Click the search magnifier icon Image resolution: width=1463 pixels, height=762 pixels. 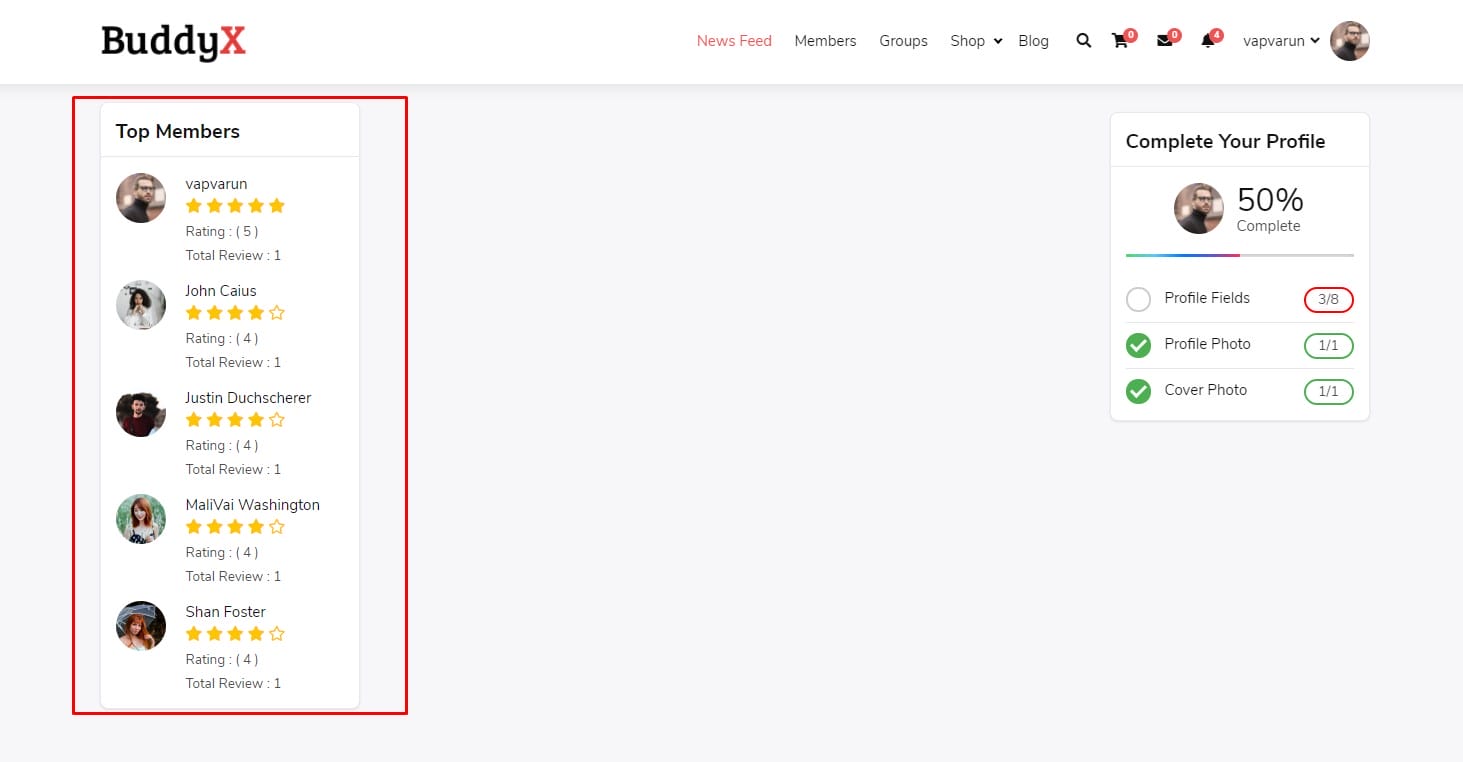[x=1083, y=41]
